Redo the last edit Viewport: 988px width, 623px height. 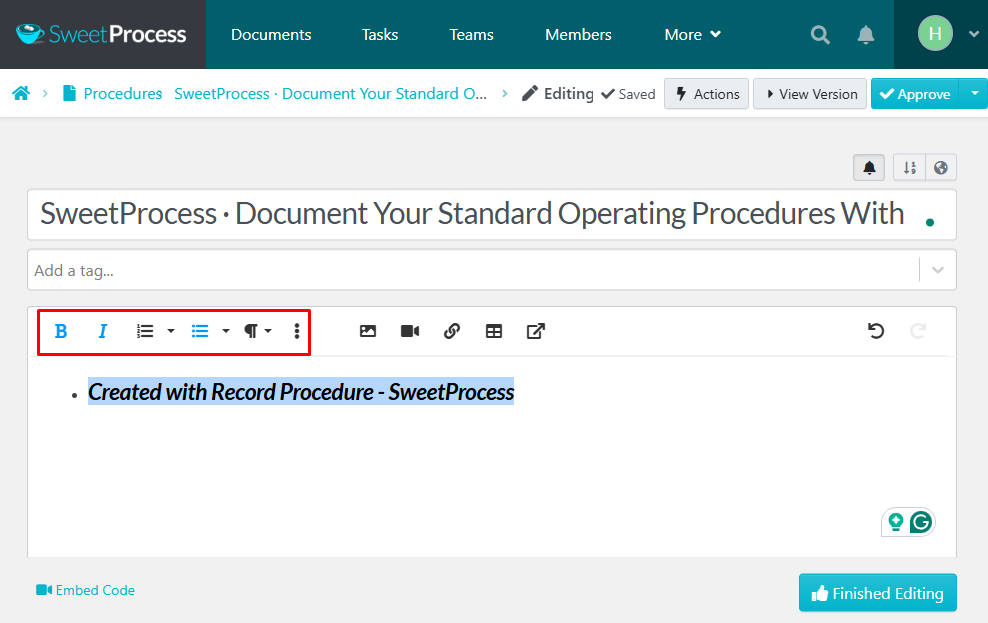pyautogui.click(x=918, y=331)
